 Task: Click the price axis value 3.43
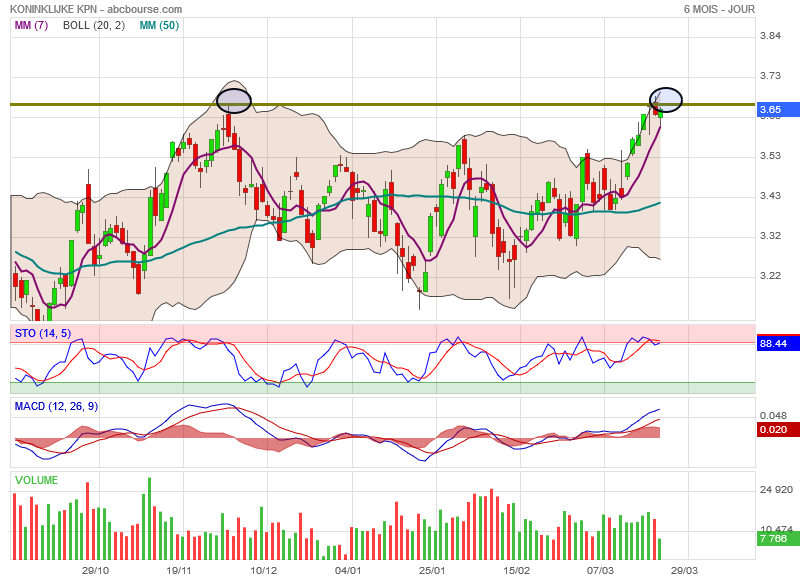pos(770,195)
